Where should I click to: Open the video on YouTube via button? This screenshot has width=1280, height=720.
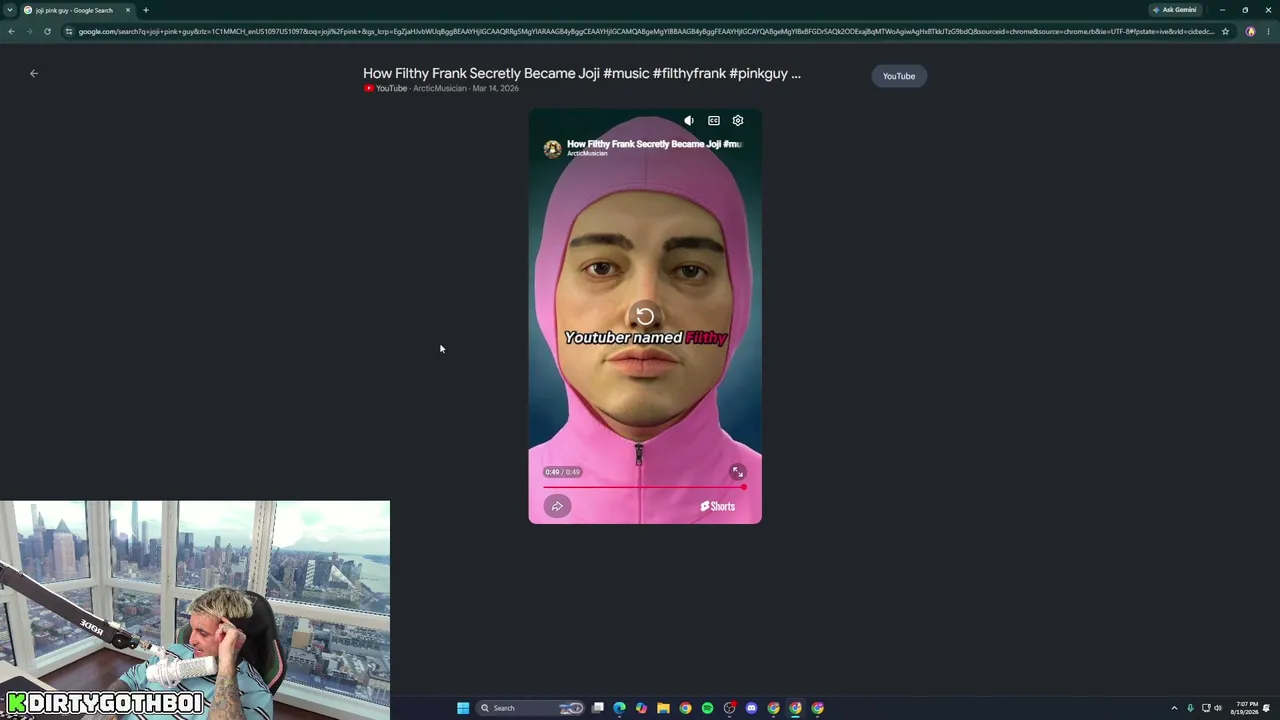pos(899,76)
